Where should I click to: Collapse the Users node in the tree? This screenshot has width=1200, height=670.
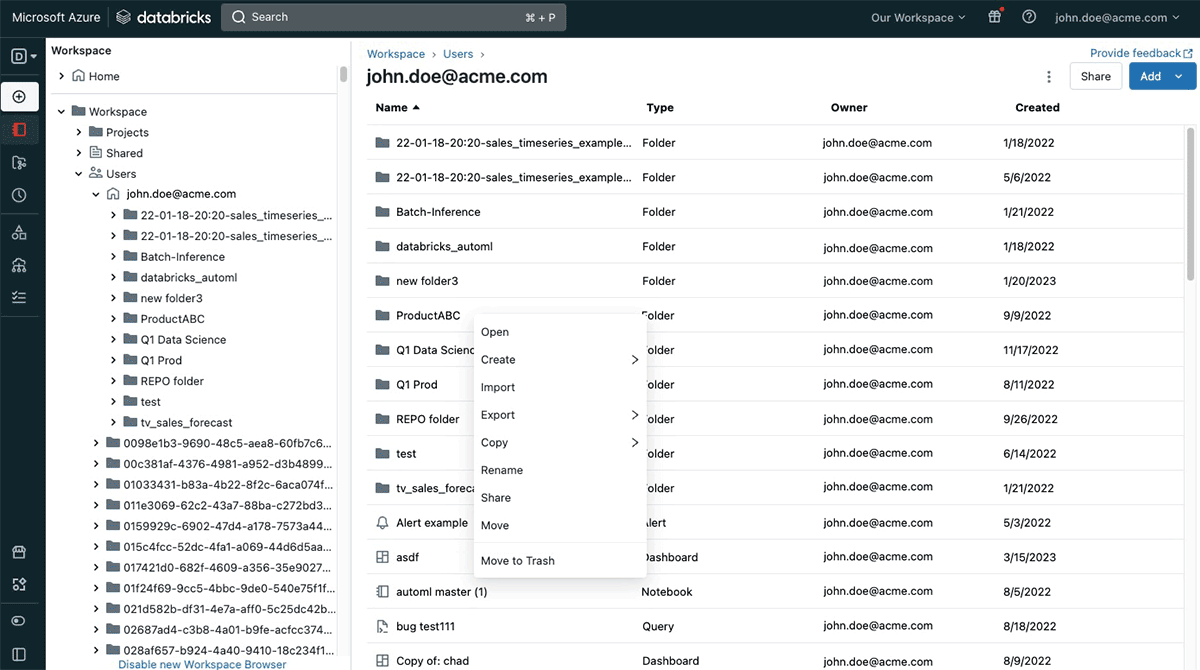tap(78, 173)
